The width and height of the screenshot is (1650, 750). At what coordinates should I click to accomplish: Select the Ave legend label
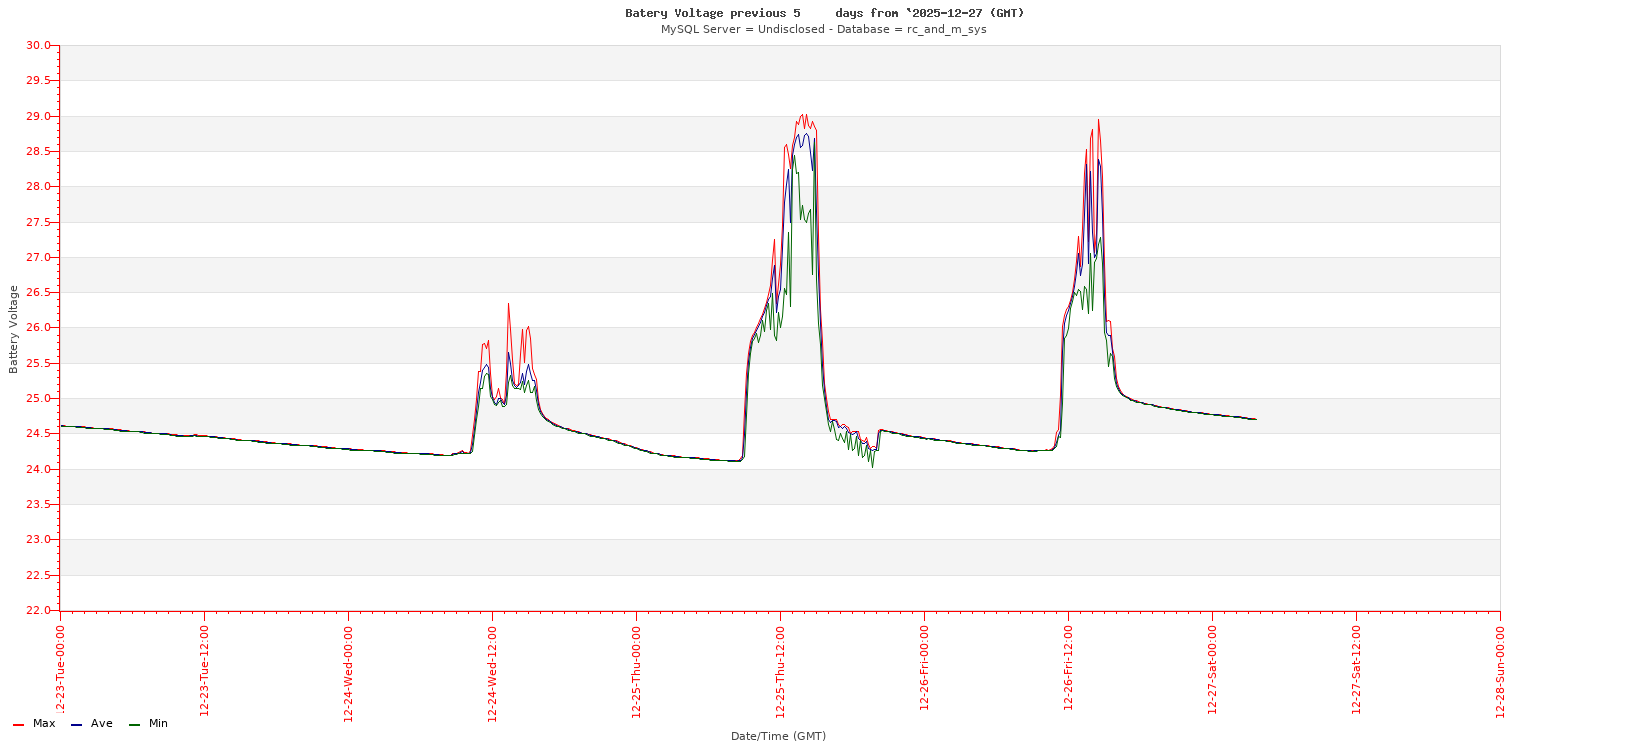click(x=102, y=723)
